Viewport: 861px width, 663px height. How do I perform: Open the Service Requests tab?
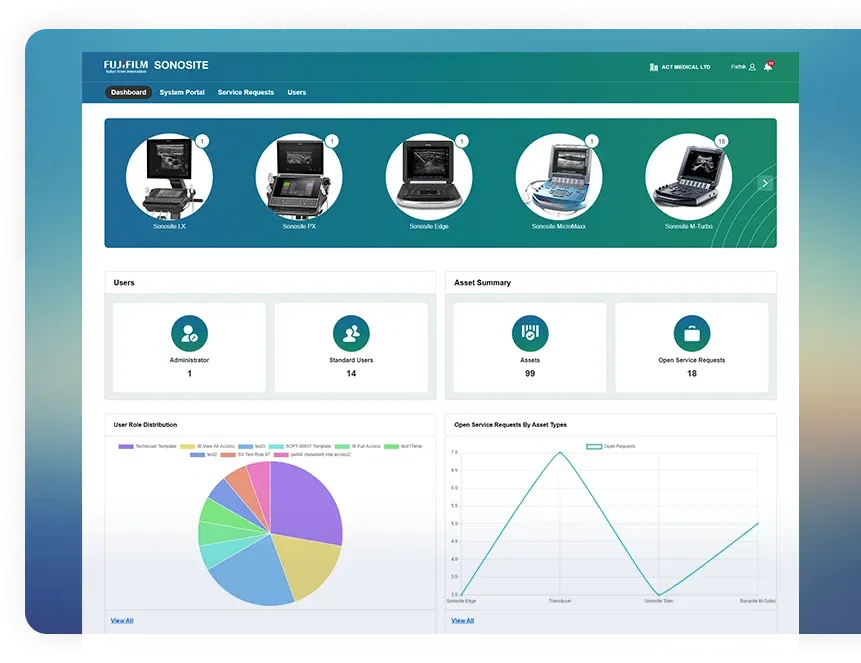[246, 92]
